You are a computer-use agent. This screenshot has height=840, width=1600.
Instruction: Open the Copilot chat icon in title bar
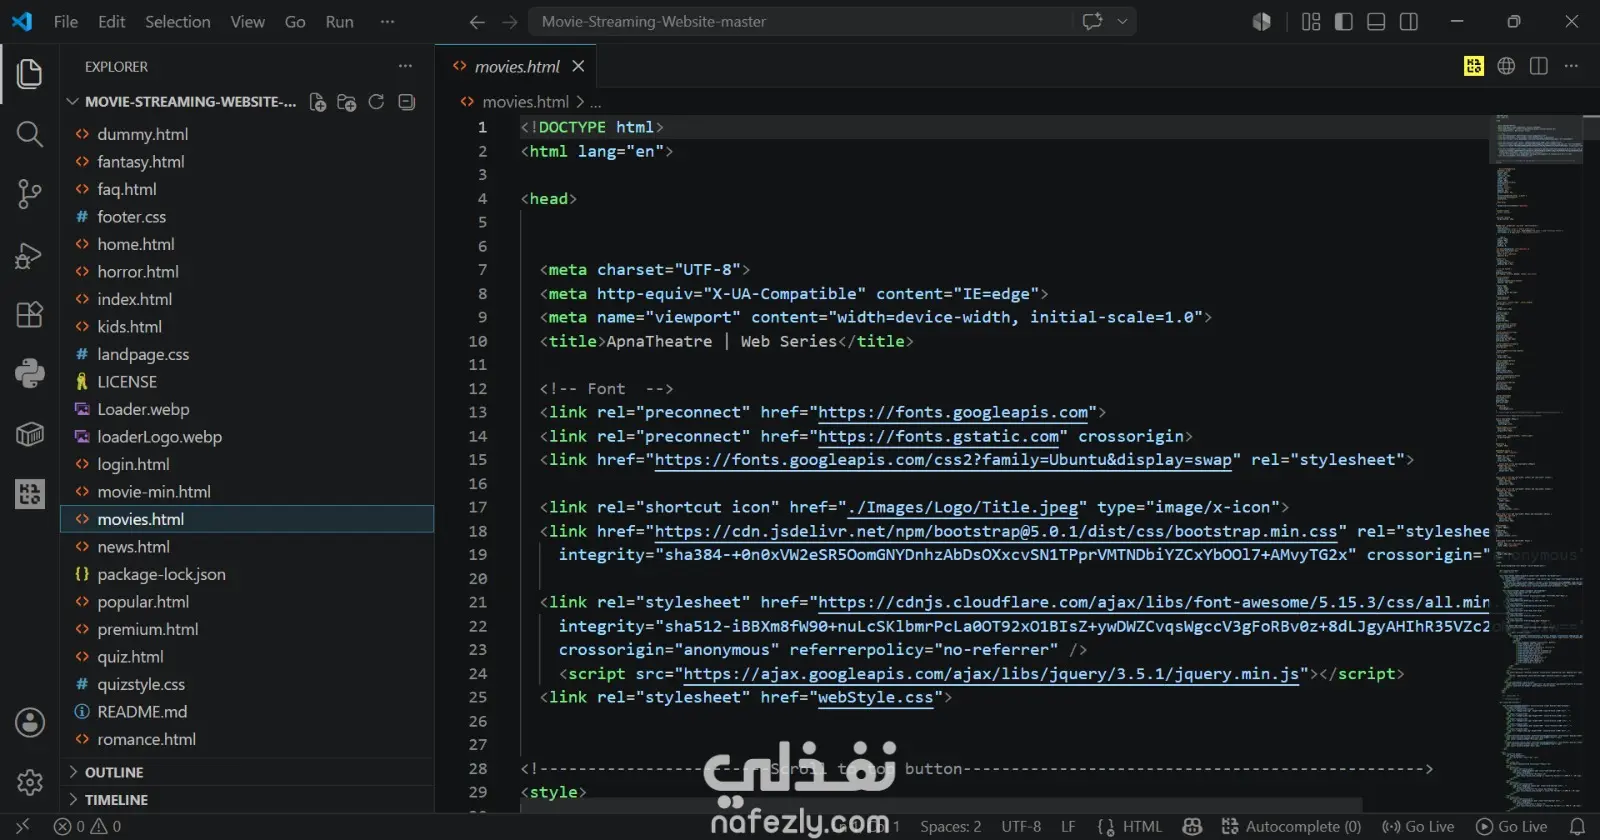tap(1092, 21)
